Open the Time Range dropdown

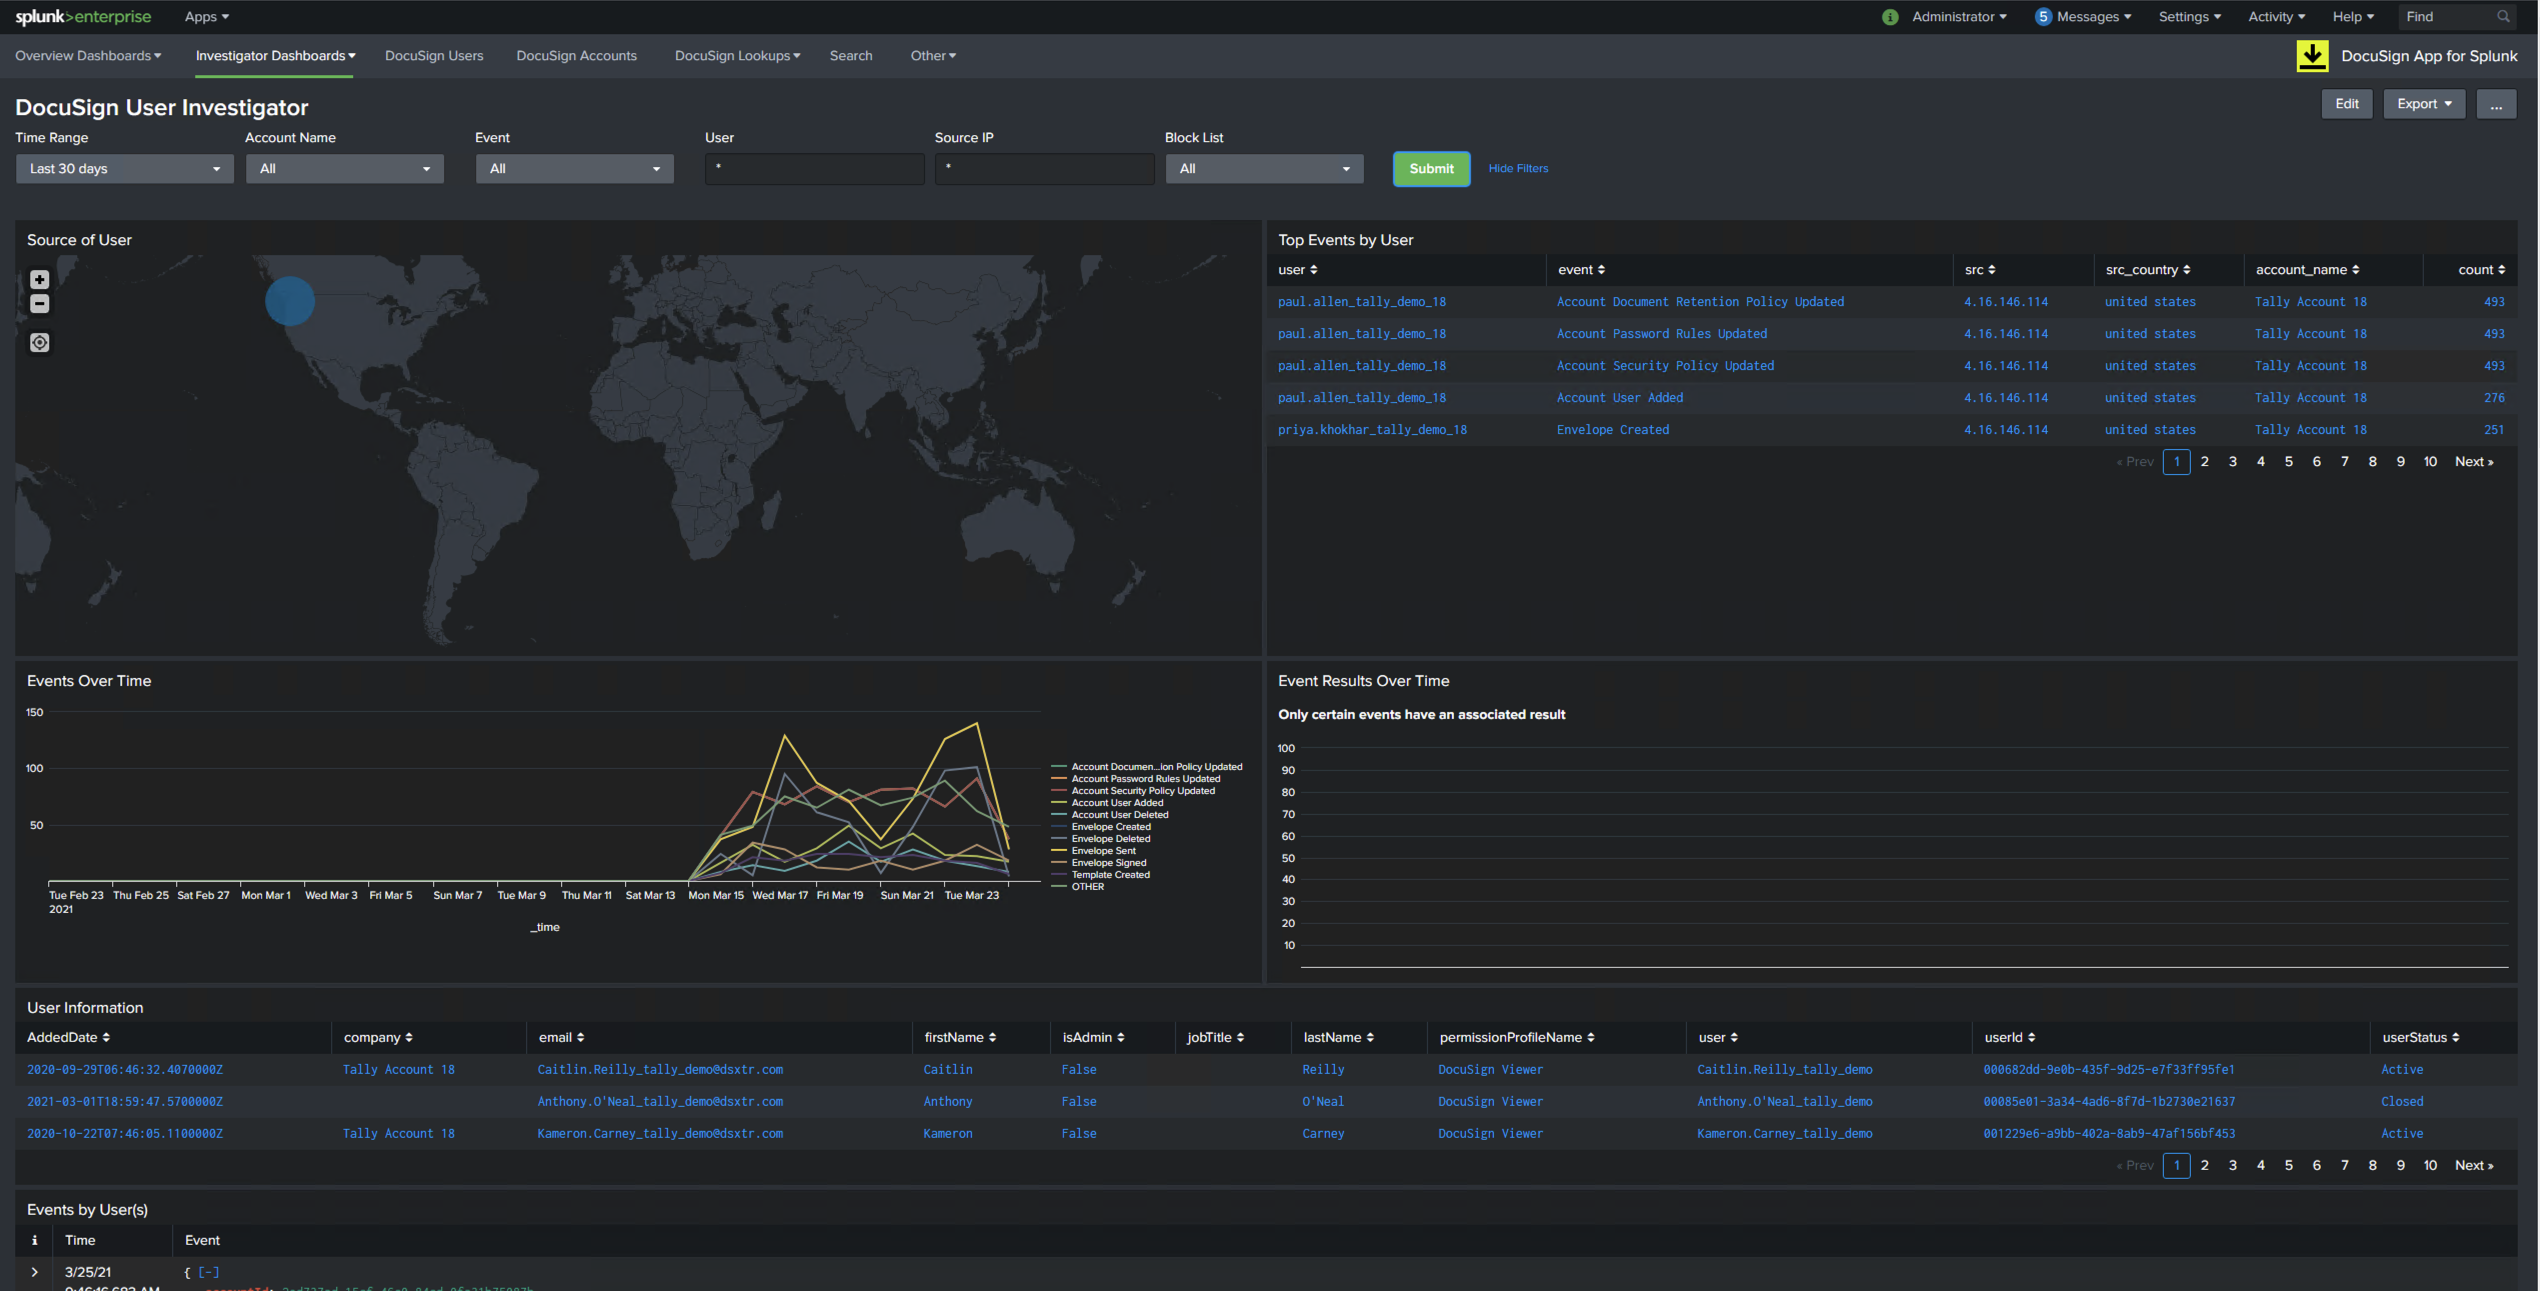point(124,168)
